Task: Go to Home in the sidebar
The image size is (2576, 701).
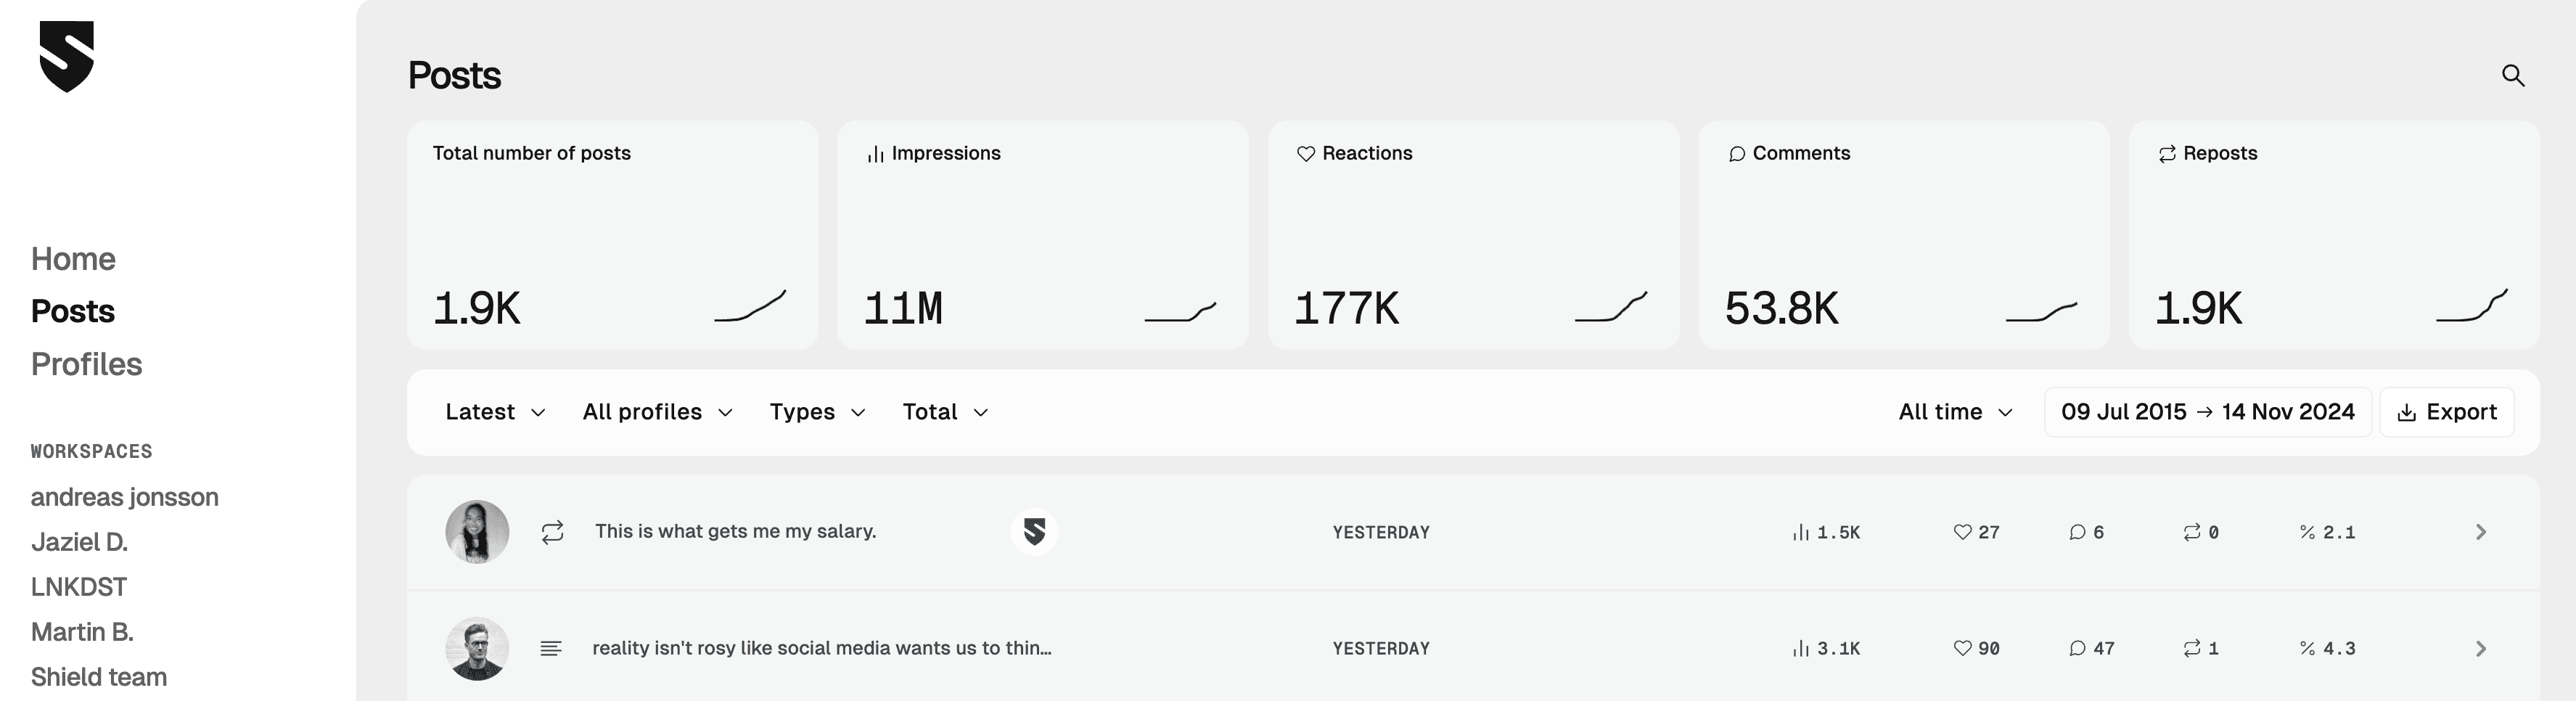Action: [73, 259]
